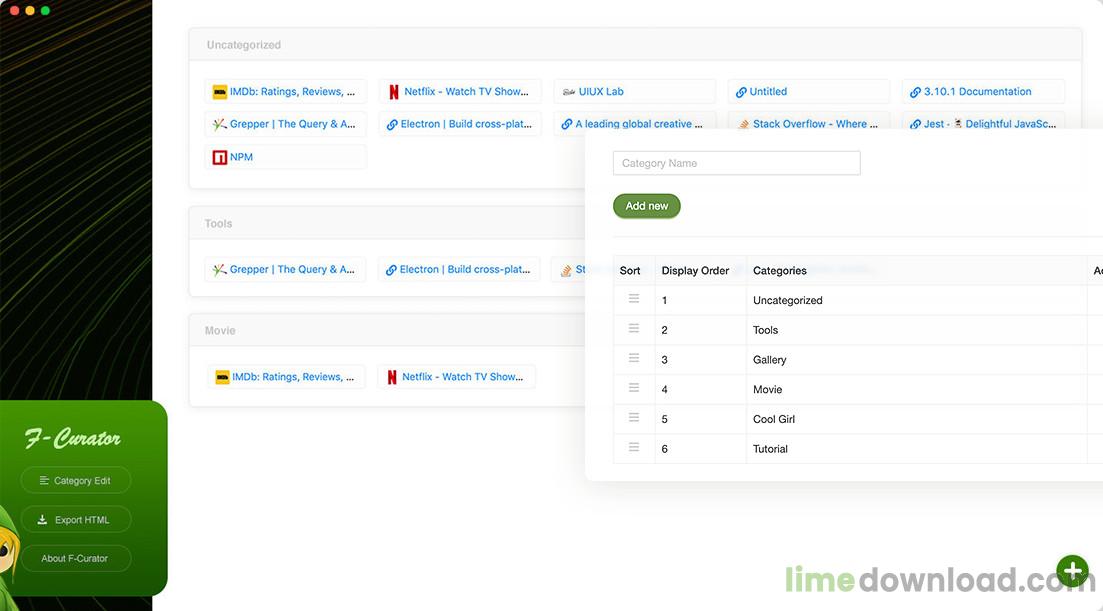
Task: Click Netflix favicon in Uncategorized section
Action: (x=394, y=91)
